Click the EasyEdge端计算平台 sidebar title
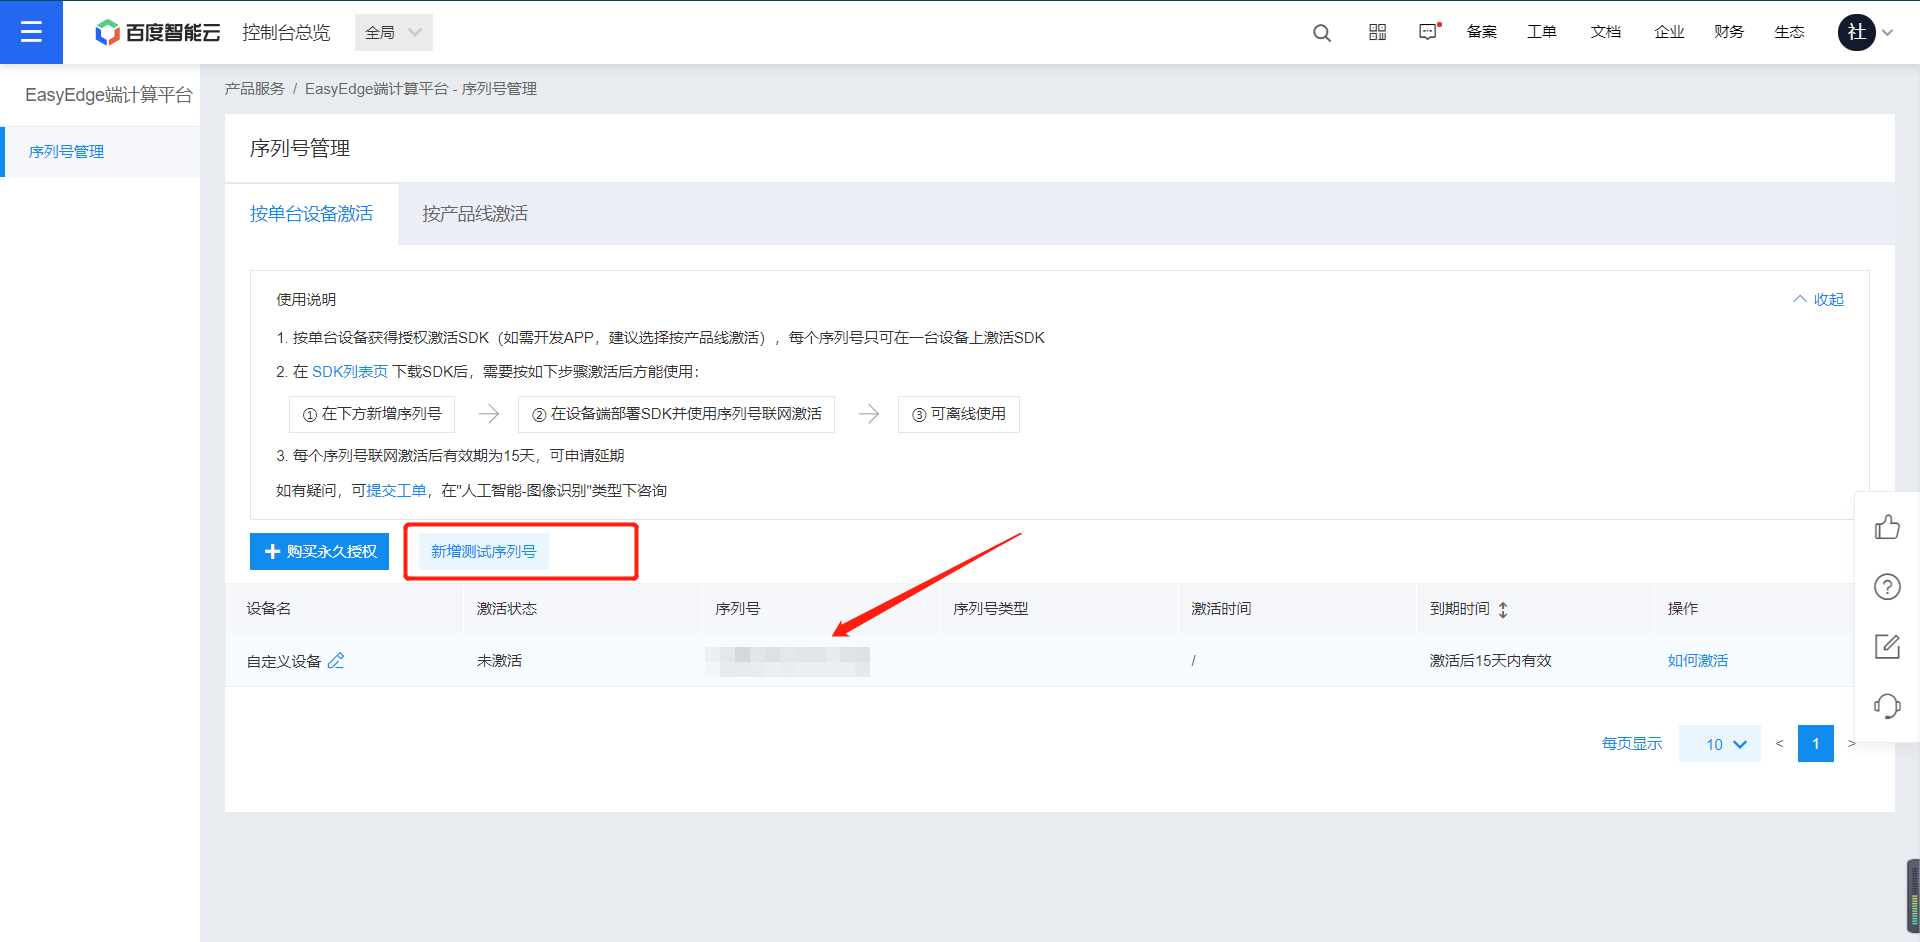 pos(109,95)
